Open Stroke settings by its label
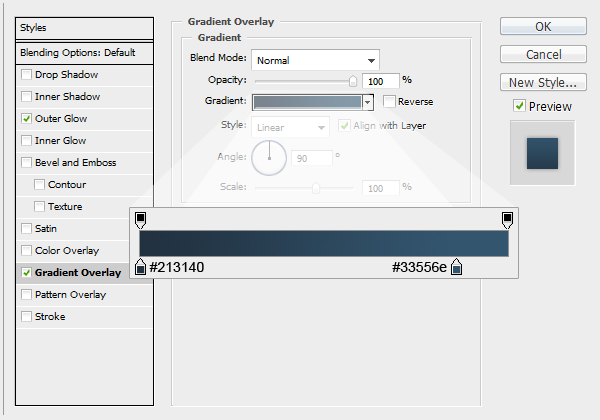 50,316
